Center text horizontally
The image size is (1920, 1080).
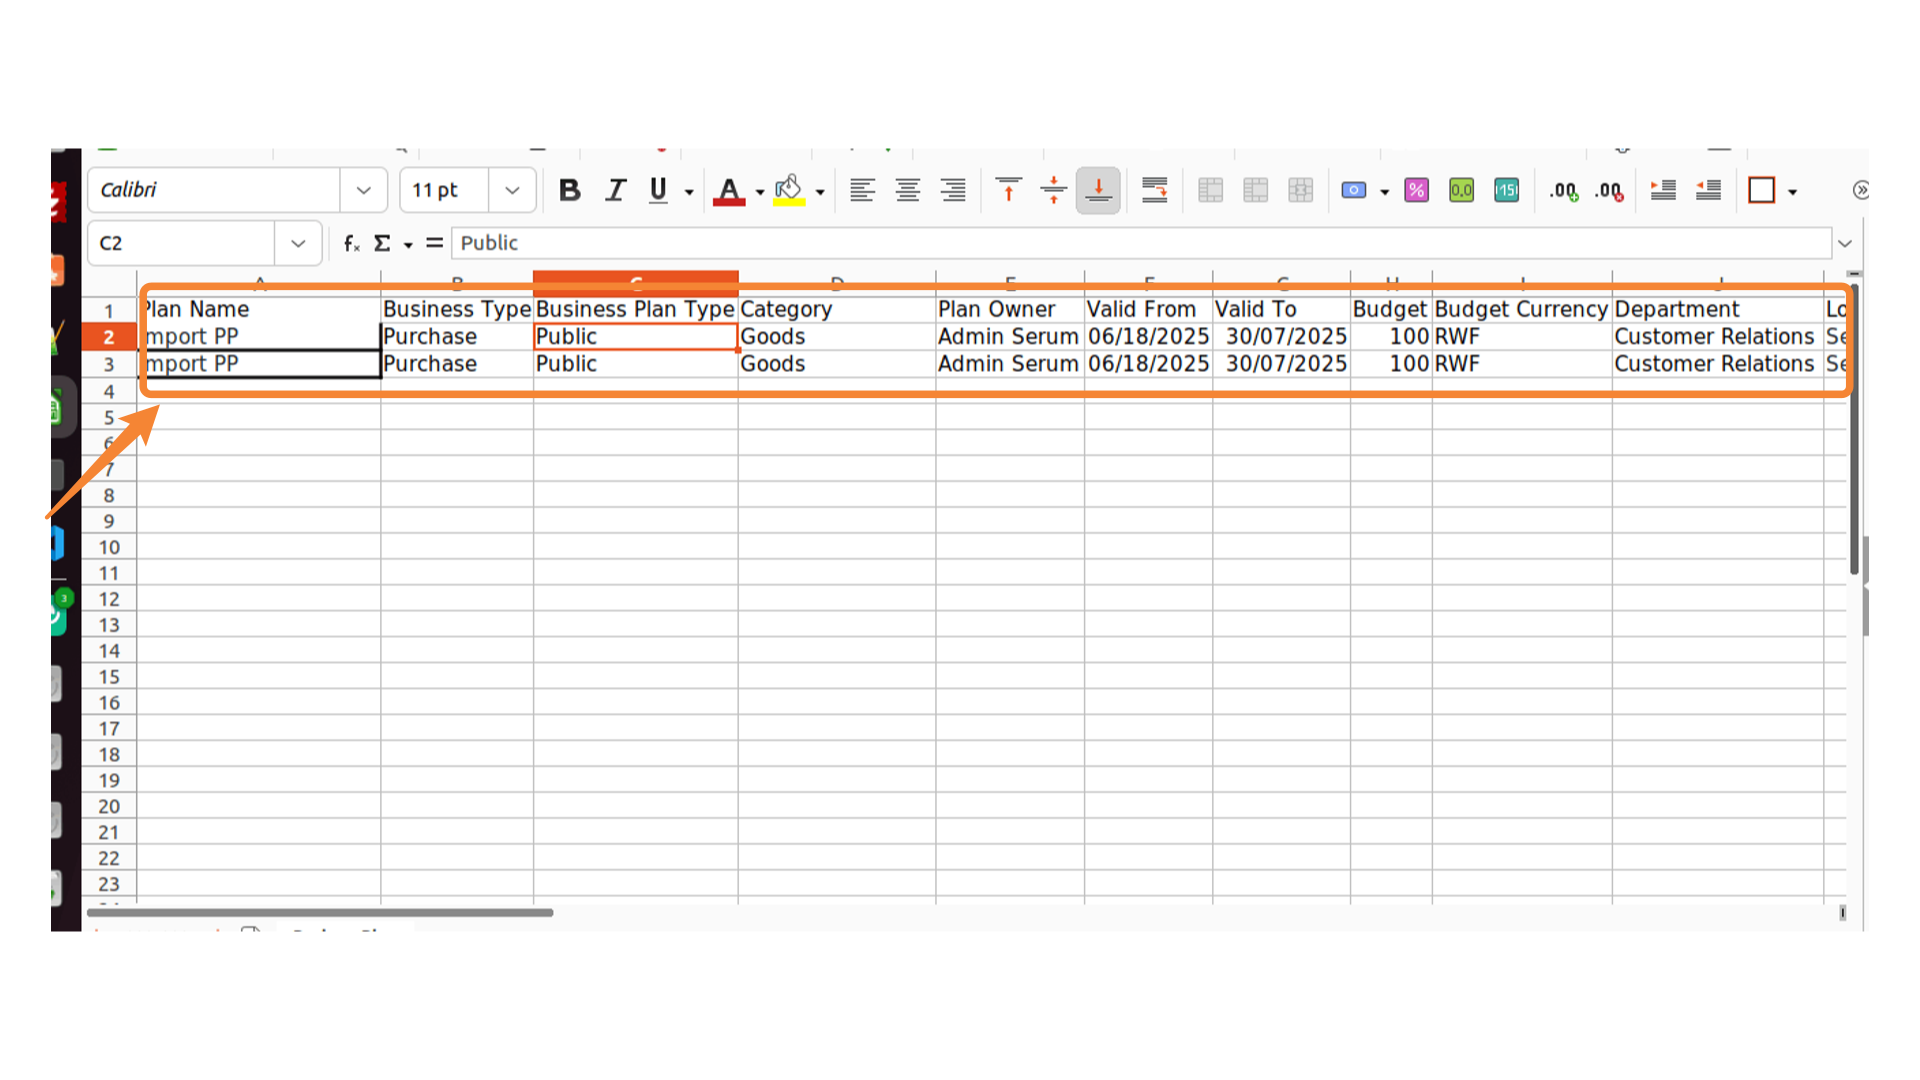pyautogui.click(x=907, y=190)
